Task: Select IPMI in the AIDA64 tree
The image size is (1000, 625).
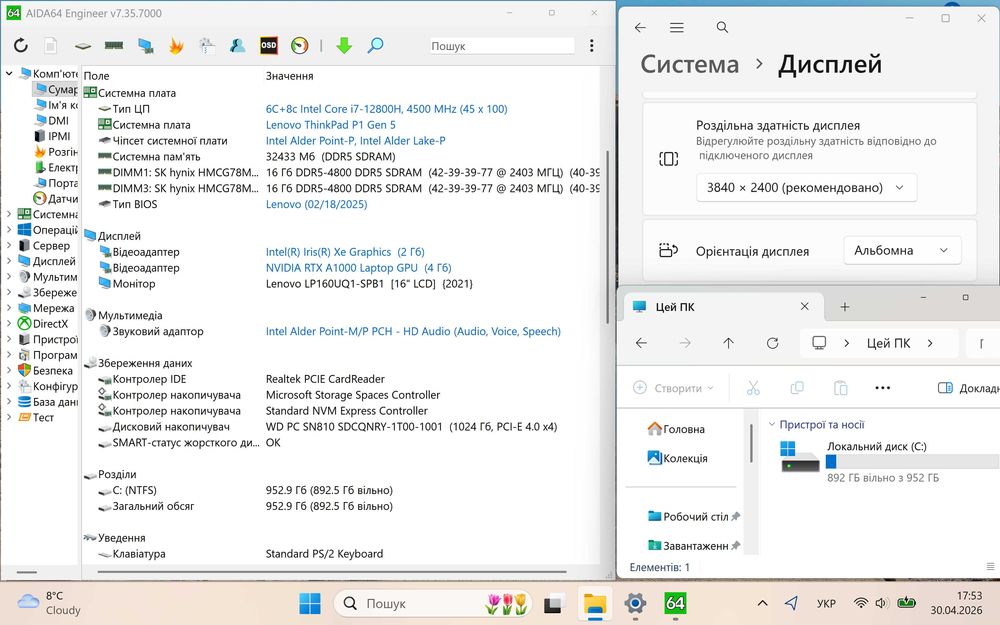Action: (59, 136)
